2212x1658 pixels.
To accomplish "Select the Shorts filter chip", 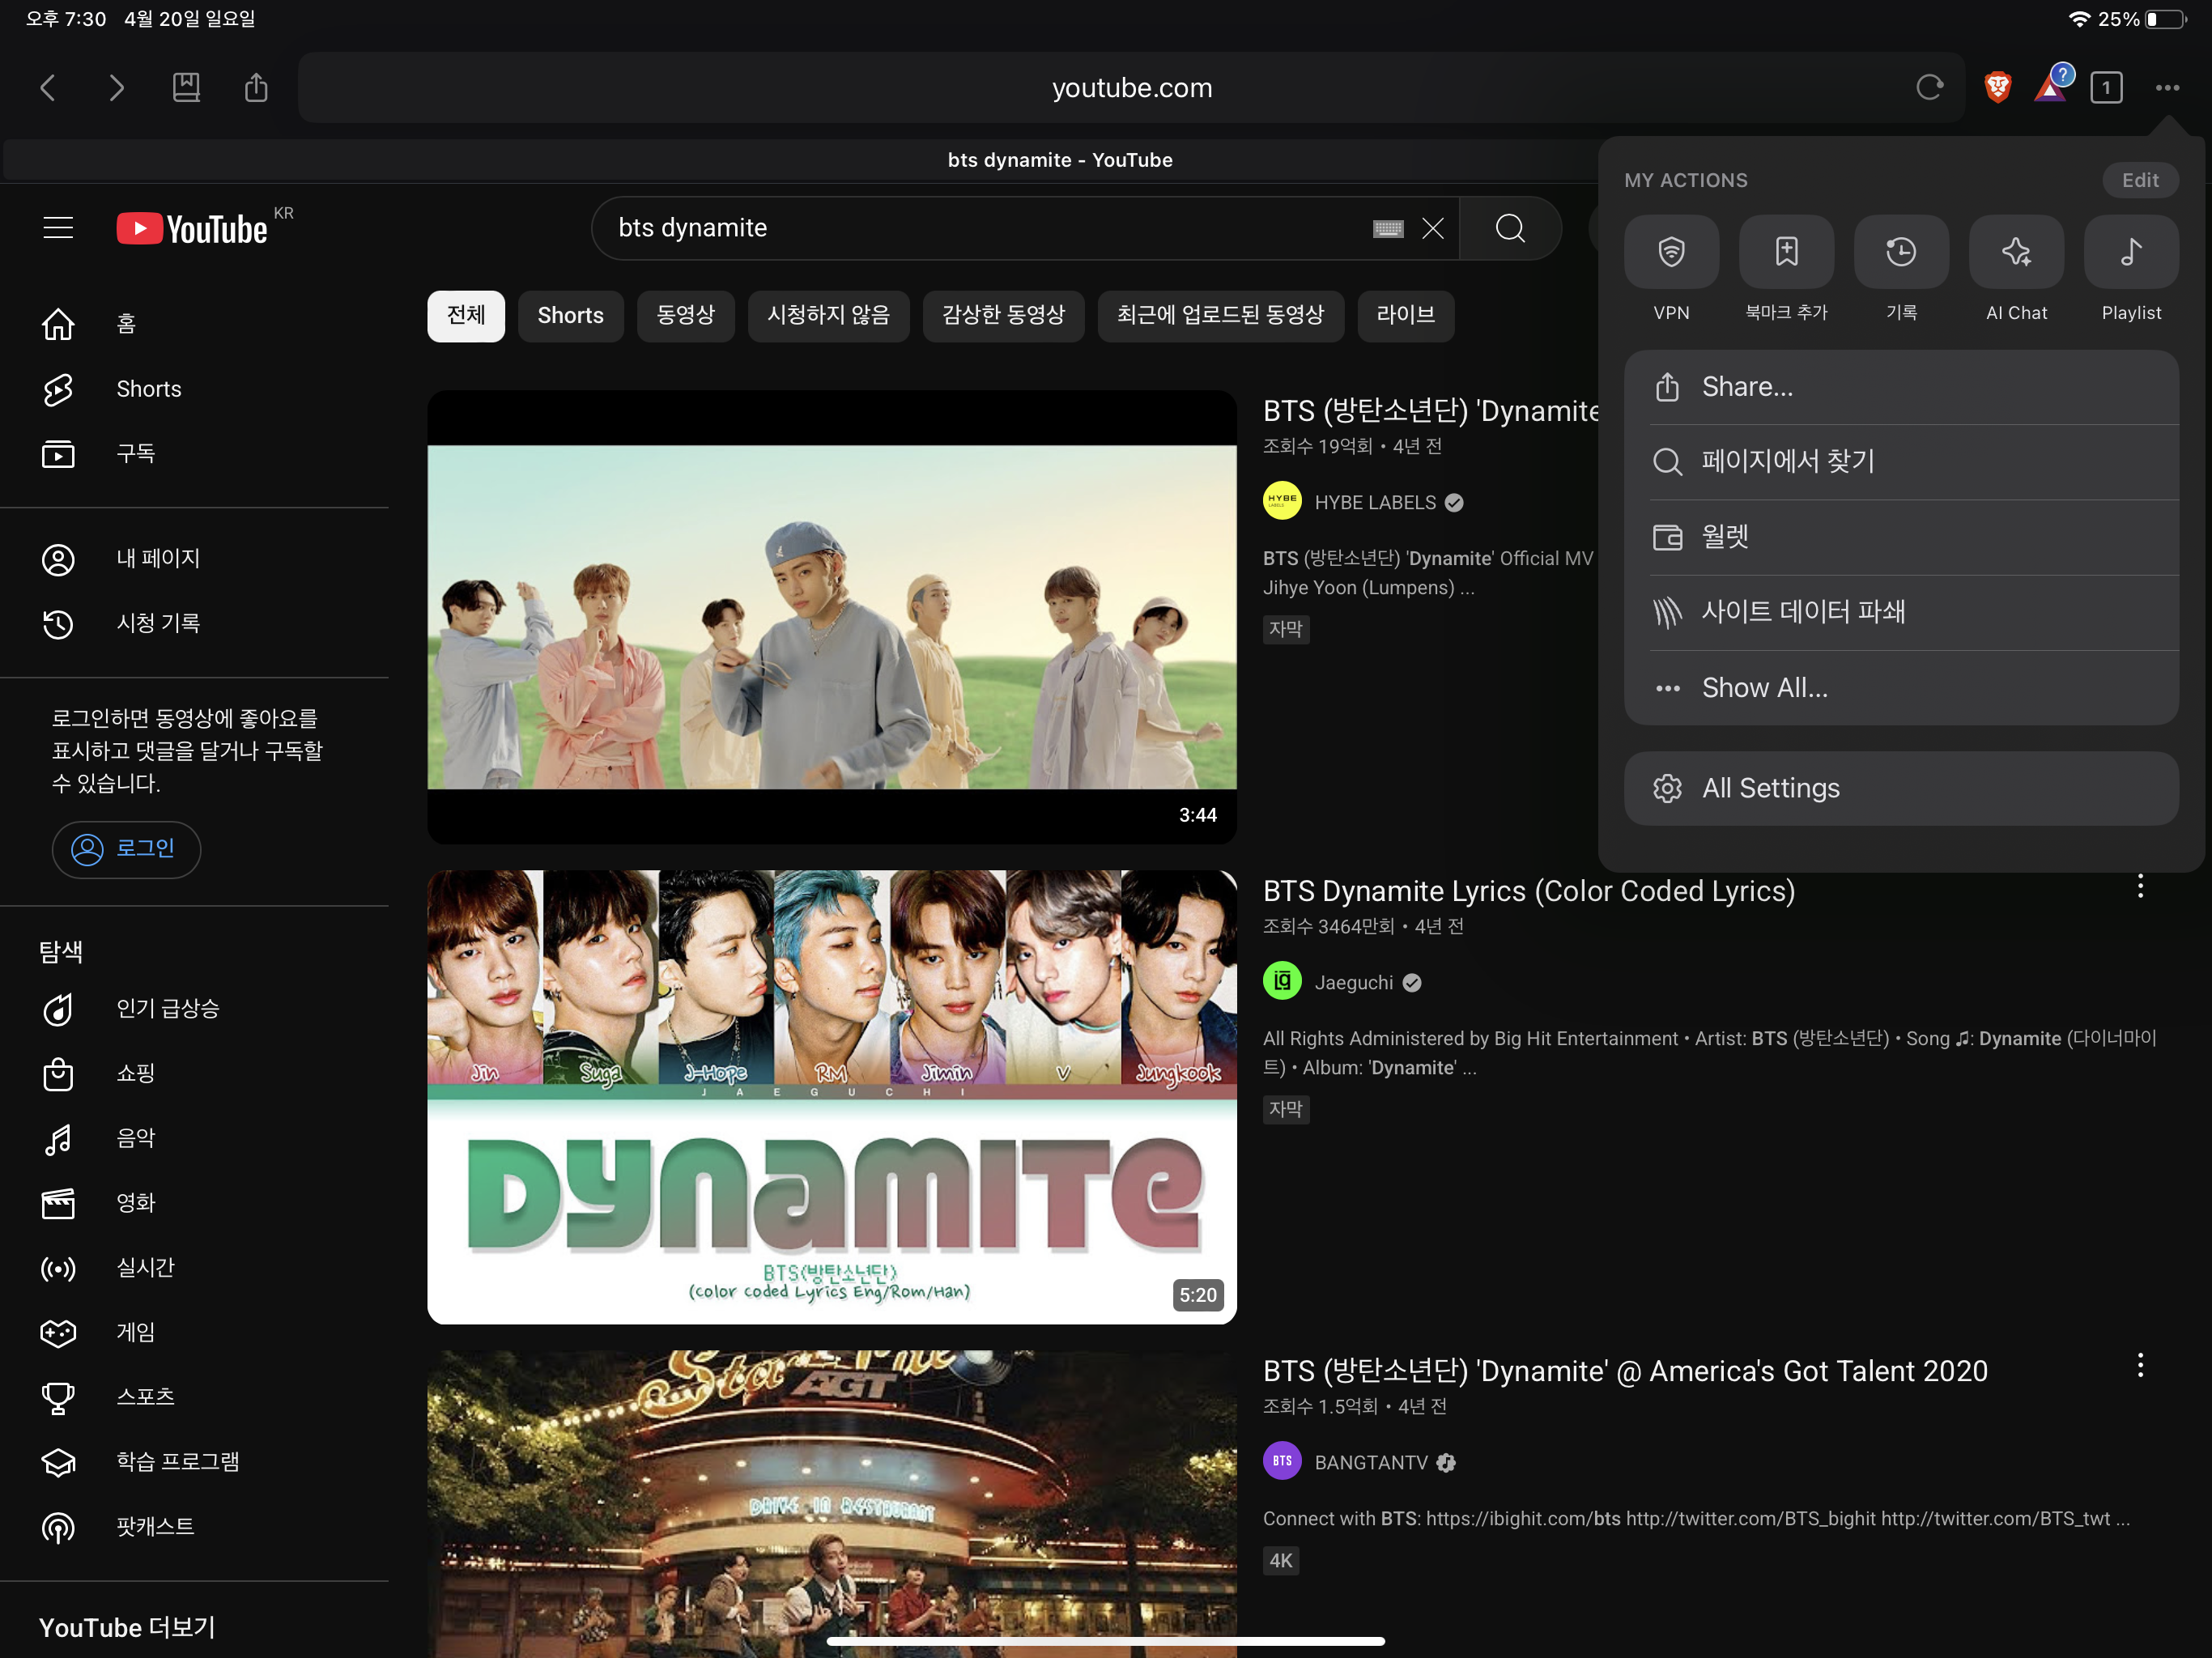I will (570, 316).
